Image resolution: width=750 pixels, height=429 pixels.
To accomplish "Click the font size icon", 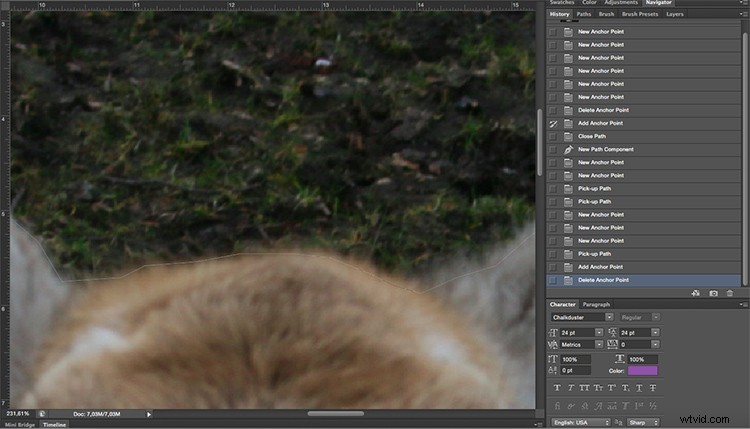I will pos(553,332).
